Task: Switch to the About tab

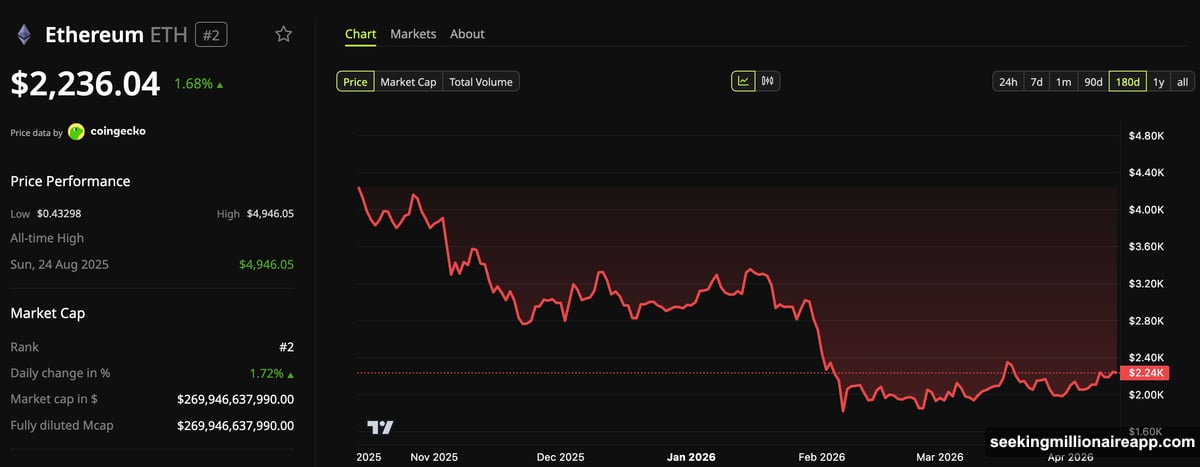Action: click(x=467, y=34)
